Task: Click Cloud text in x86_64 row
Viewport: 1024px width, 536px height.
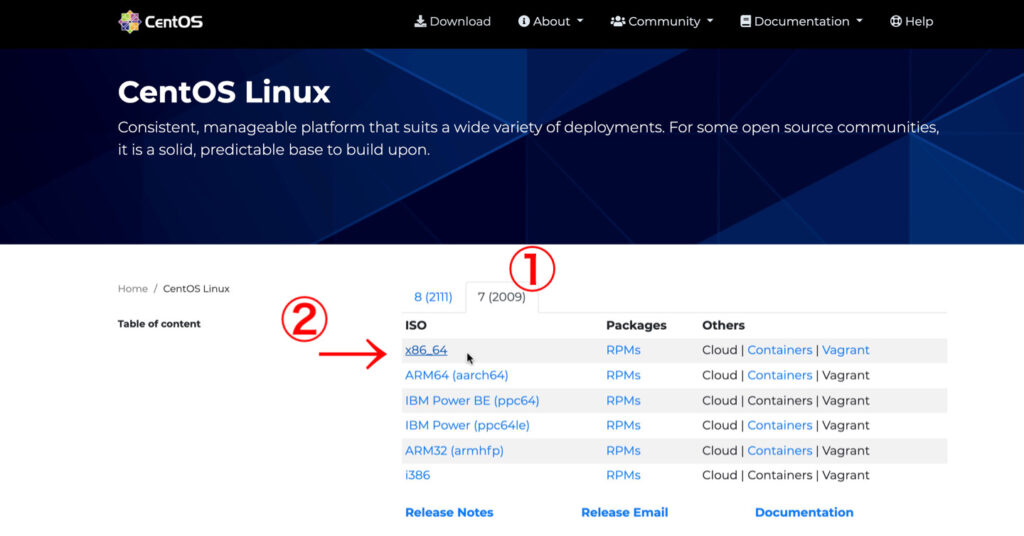Action: (720, 350)
